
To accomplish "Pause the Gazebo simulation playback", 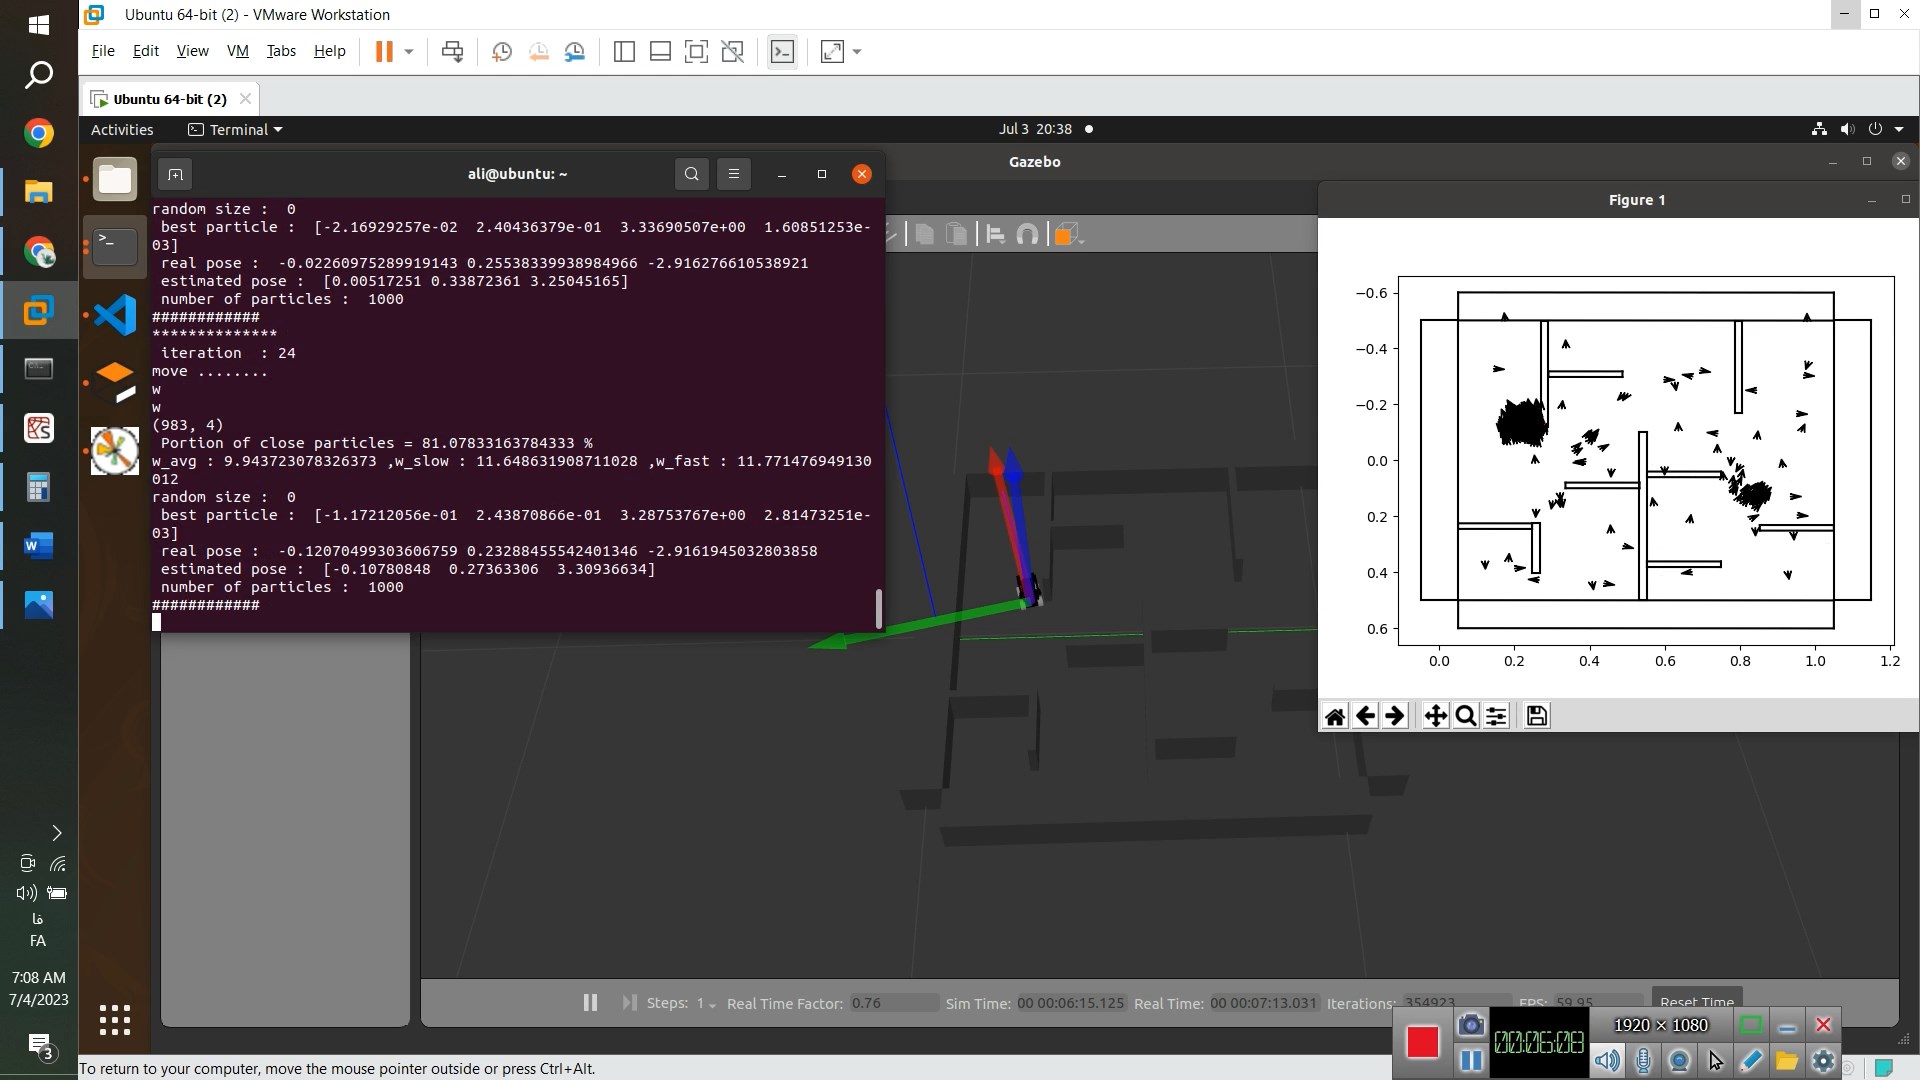I will point(590,1002).
